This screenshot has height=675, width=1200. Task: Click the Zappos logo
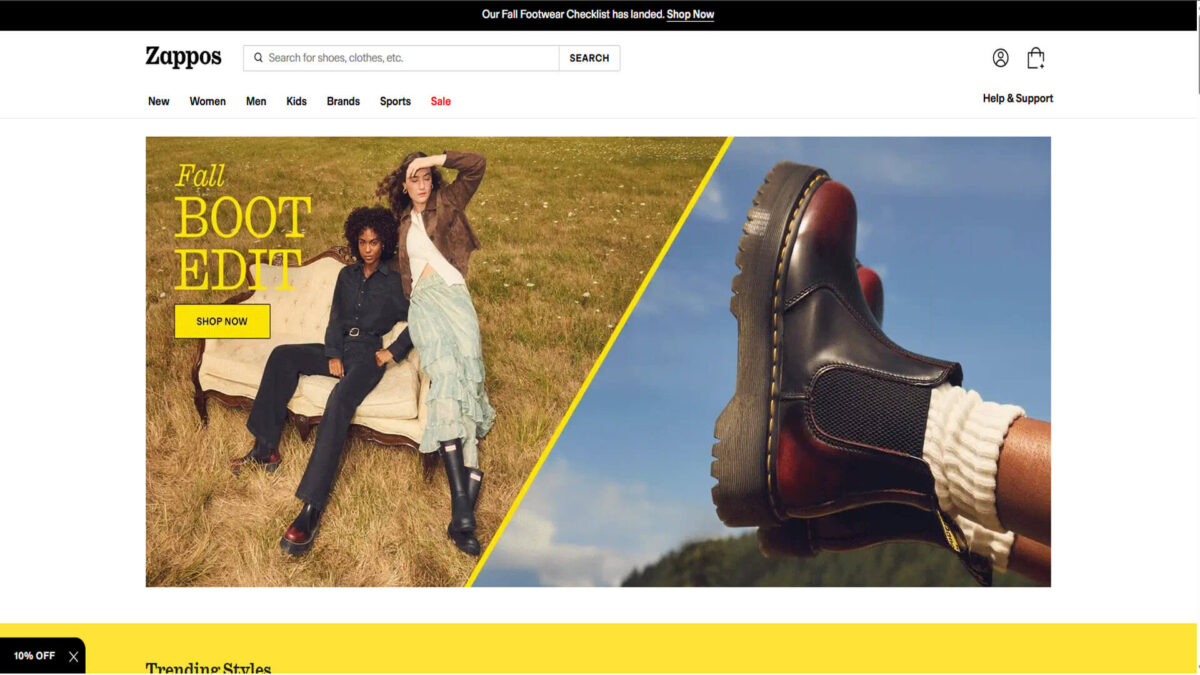(183, 57)
